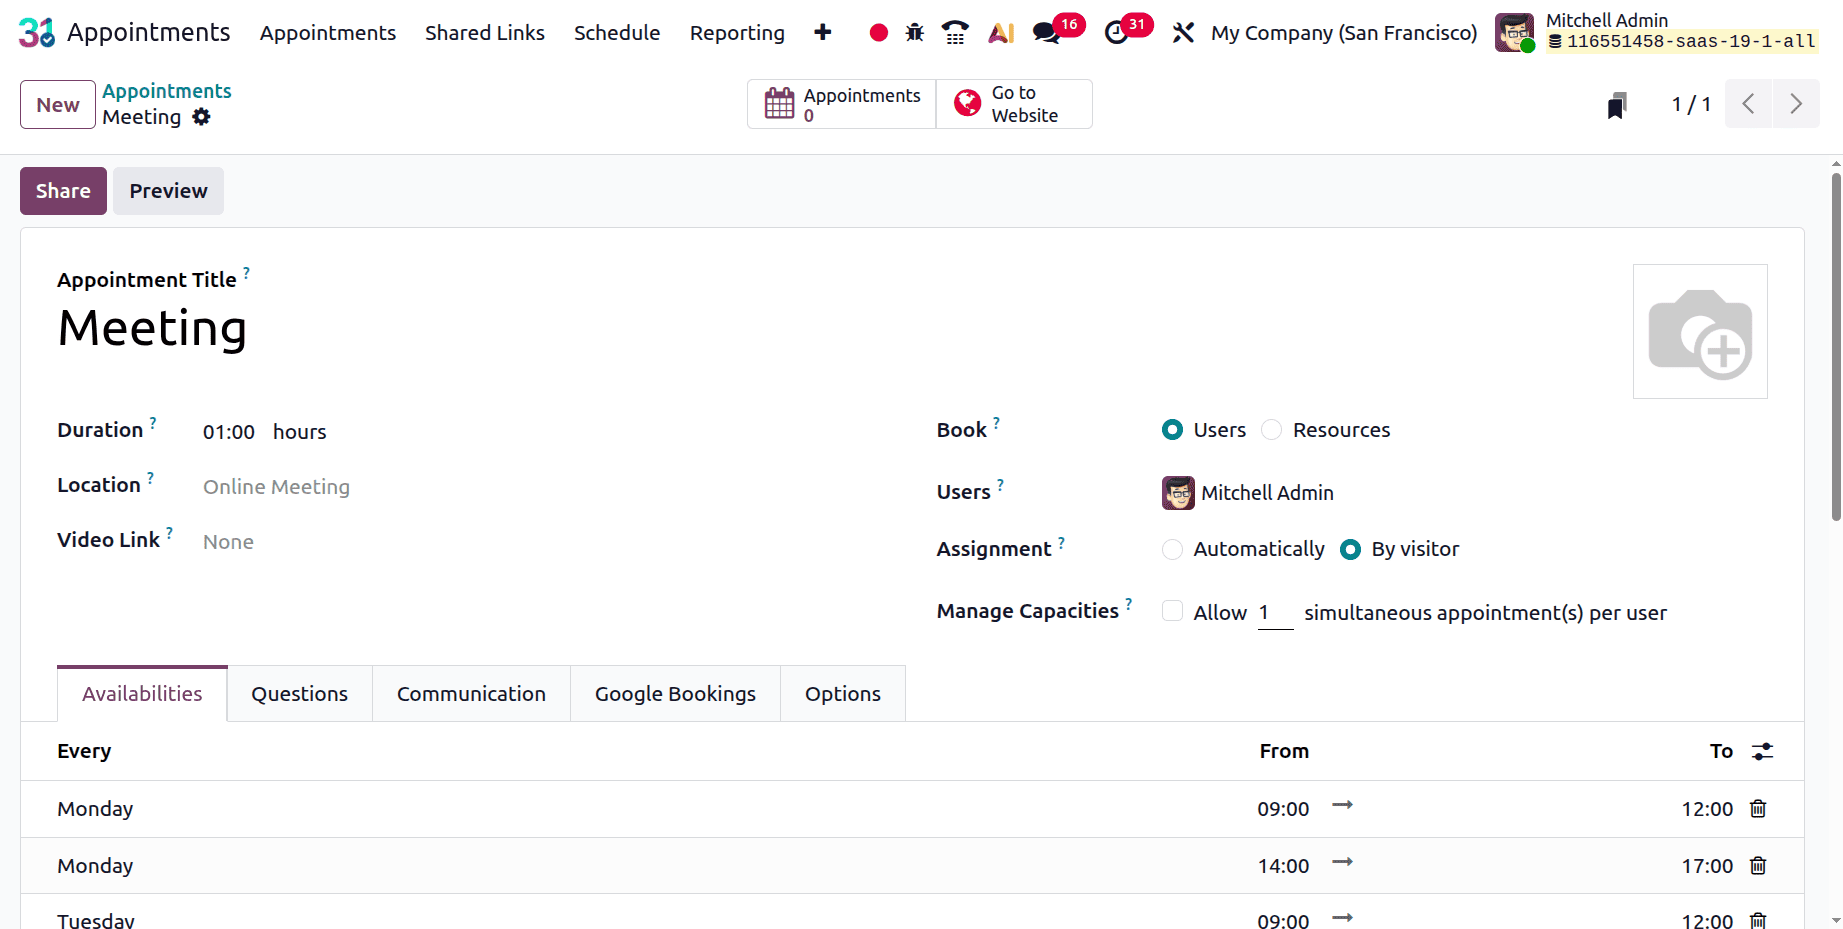1843x929 pixels.
Task: Open the VoIP phone icon
Action: pyautogui.click(x=955, y=33)
